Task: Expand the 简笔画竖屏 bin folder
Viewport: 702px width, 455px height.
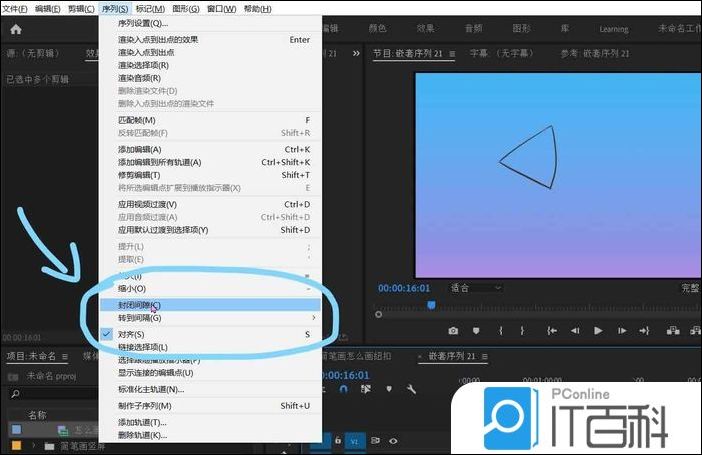Action: coord(35,446)
